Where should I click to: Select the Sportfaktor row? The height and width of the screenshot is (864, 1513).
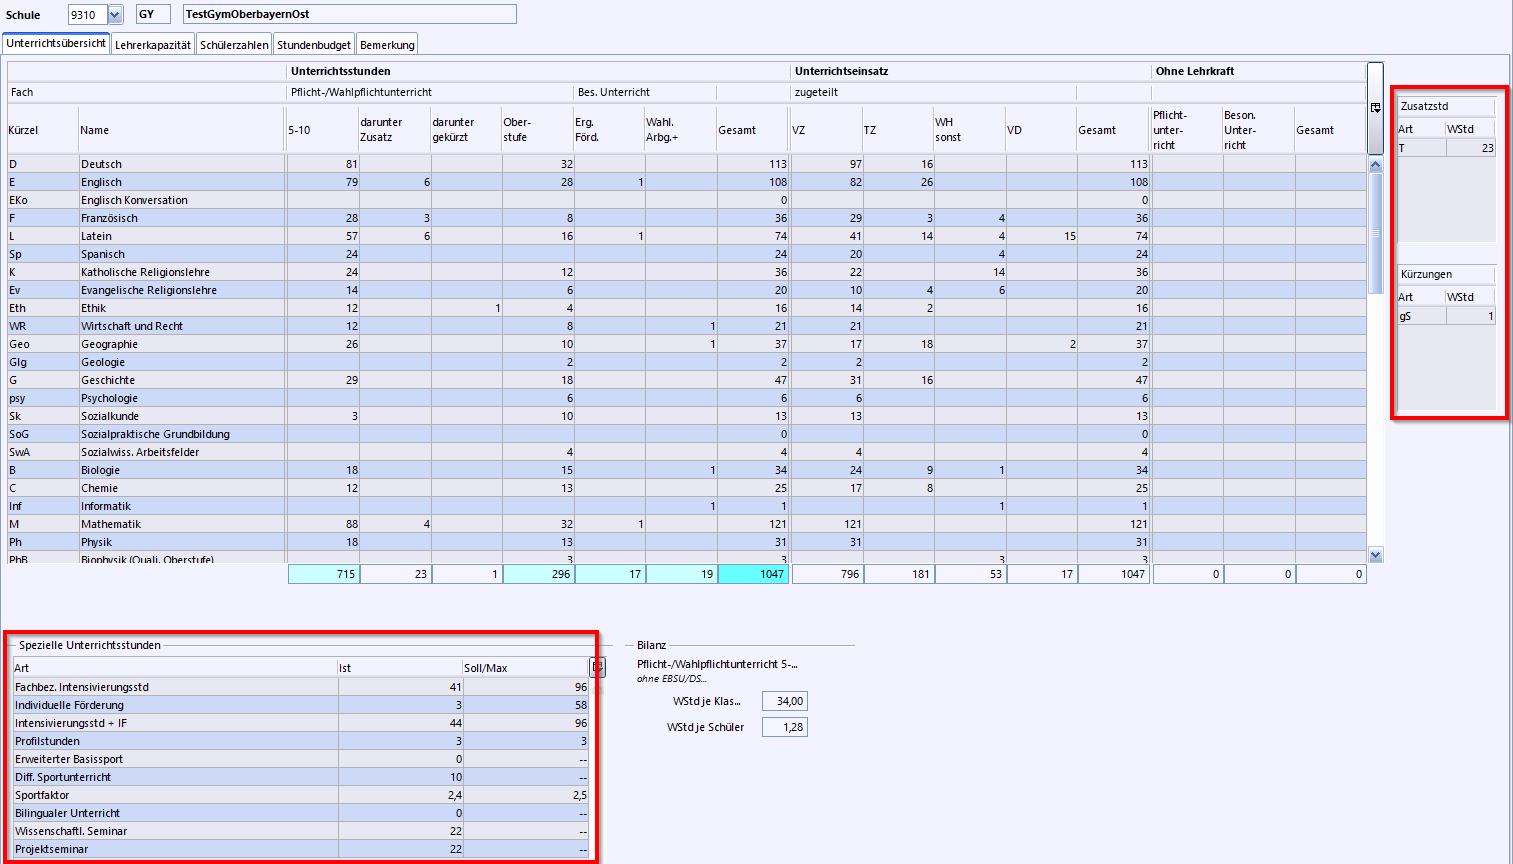[301, 795]
